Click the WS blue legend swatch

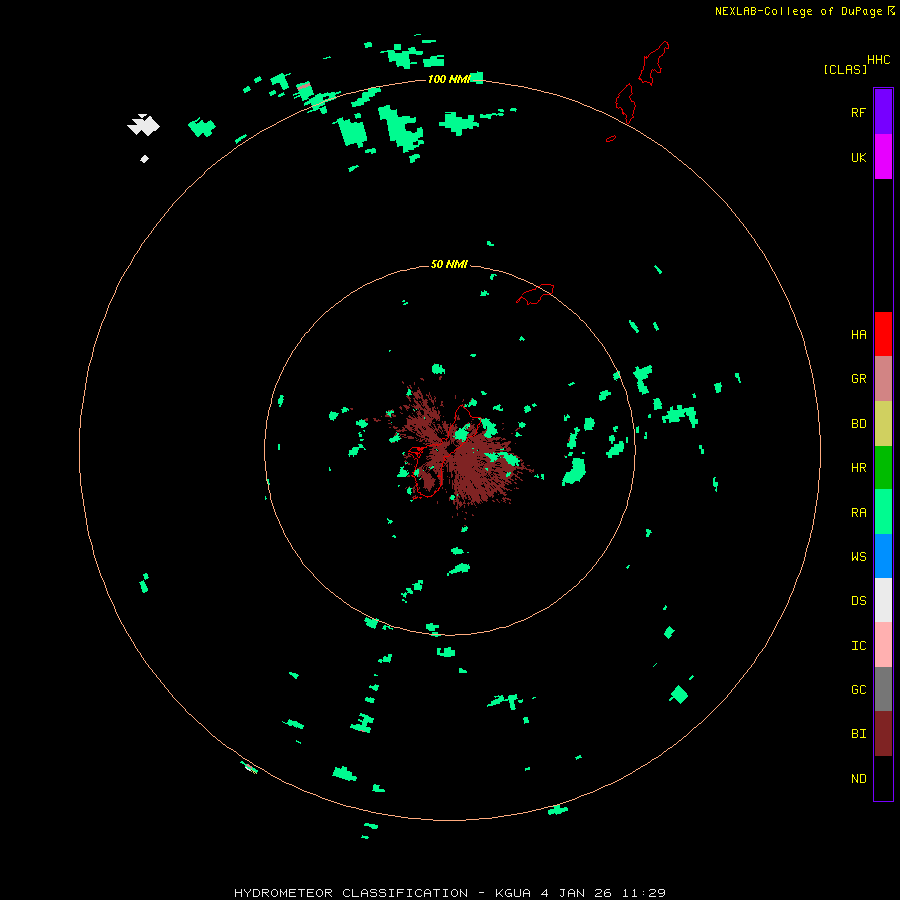pos(883,556)
